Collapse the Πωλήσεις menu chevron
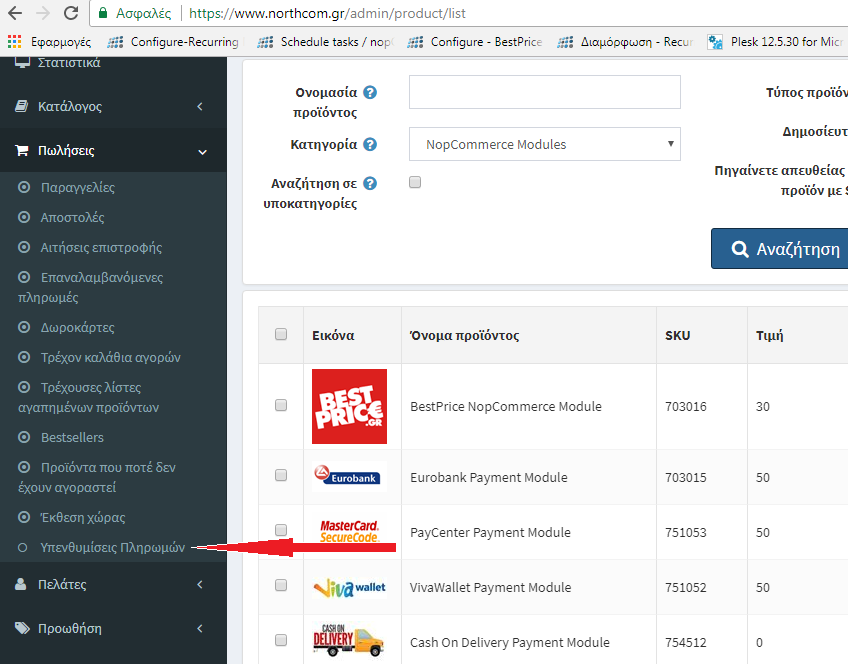This screenshot has width=848, height=664. (x=202, y=152)
